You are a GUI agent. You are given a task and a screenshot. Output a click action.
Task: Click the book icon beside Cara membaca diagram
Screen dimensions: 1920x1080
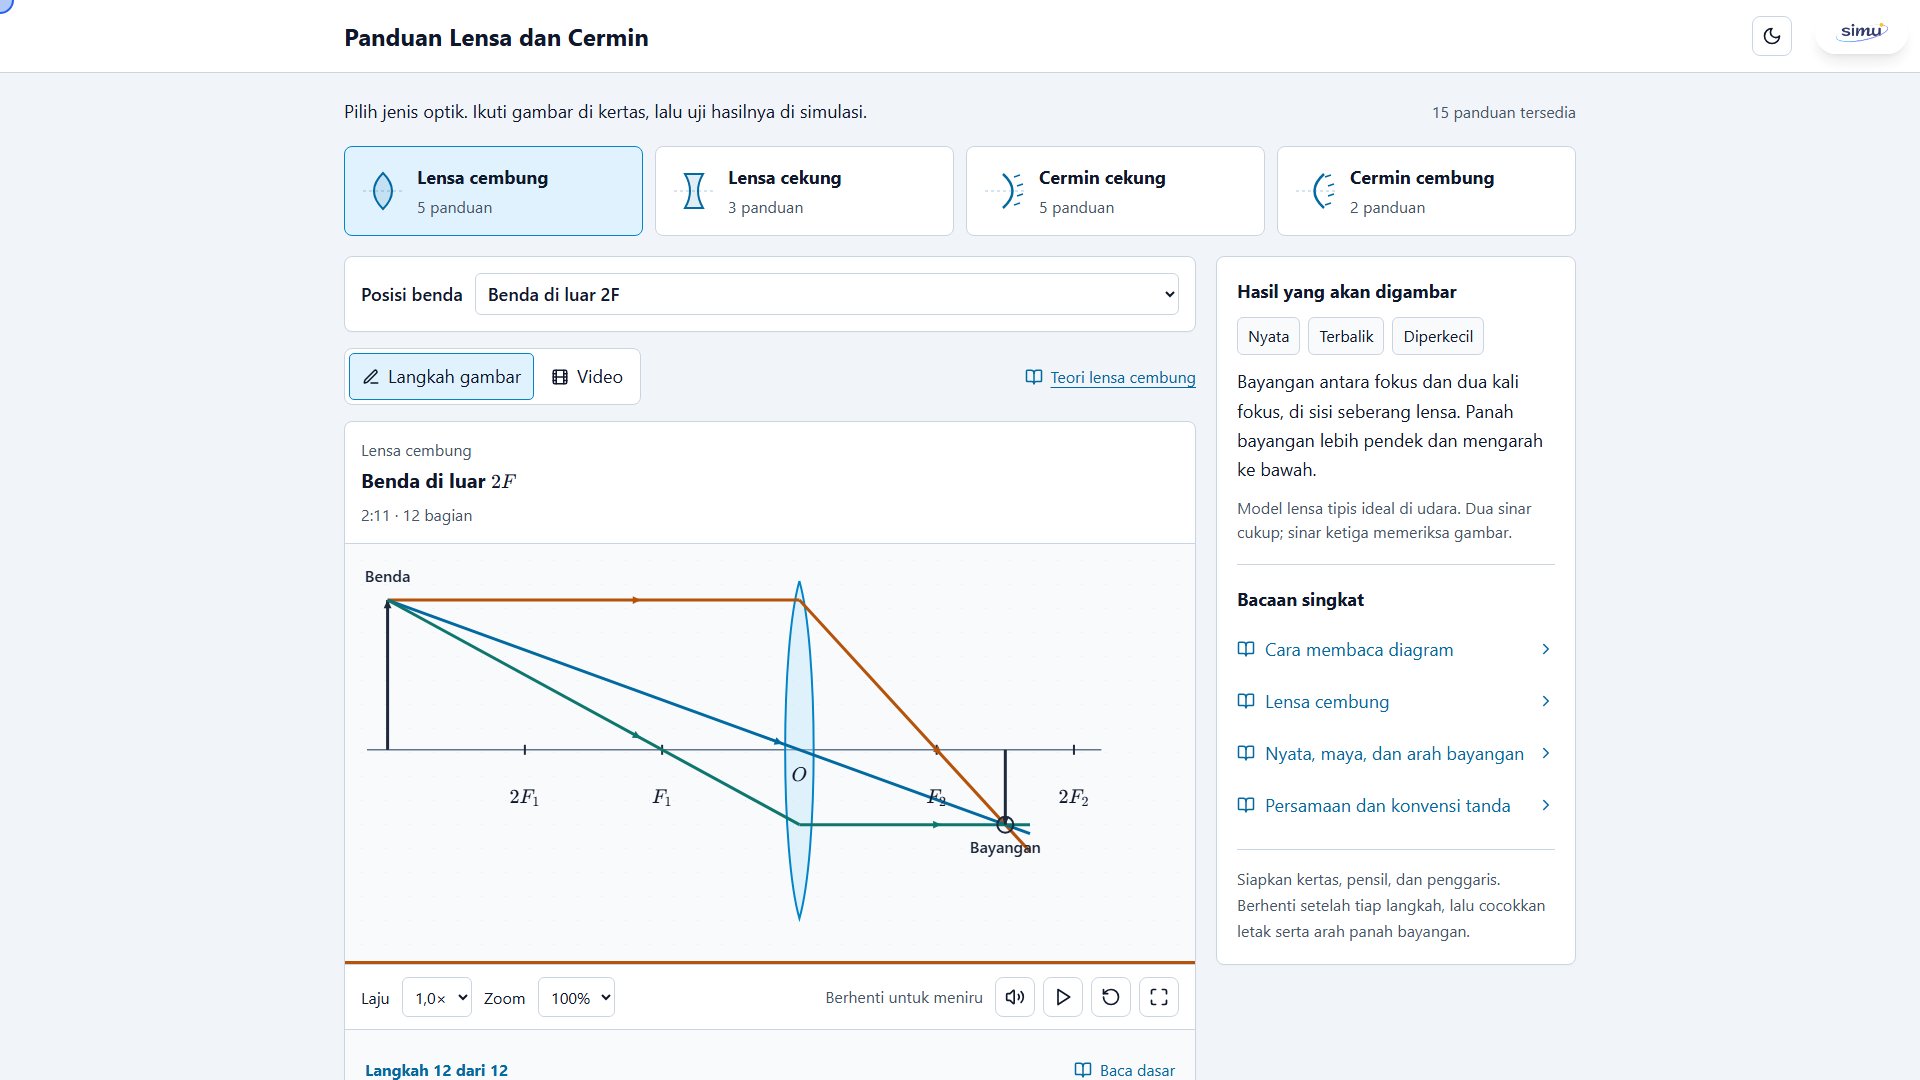pyautogui.click(x=1246, y=650)
